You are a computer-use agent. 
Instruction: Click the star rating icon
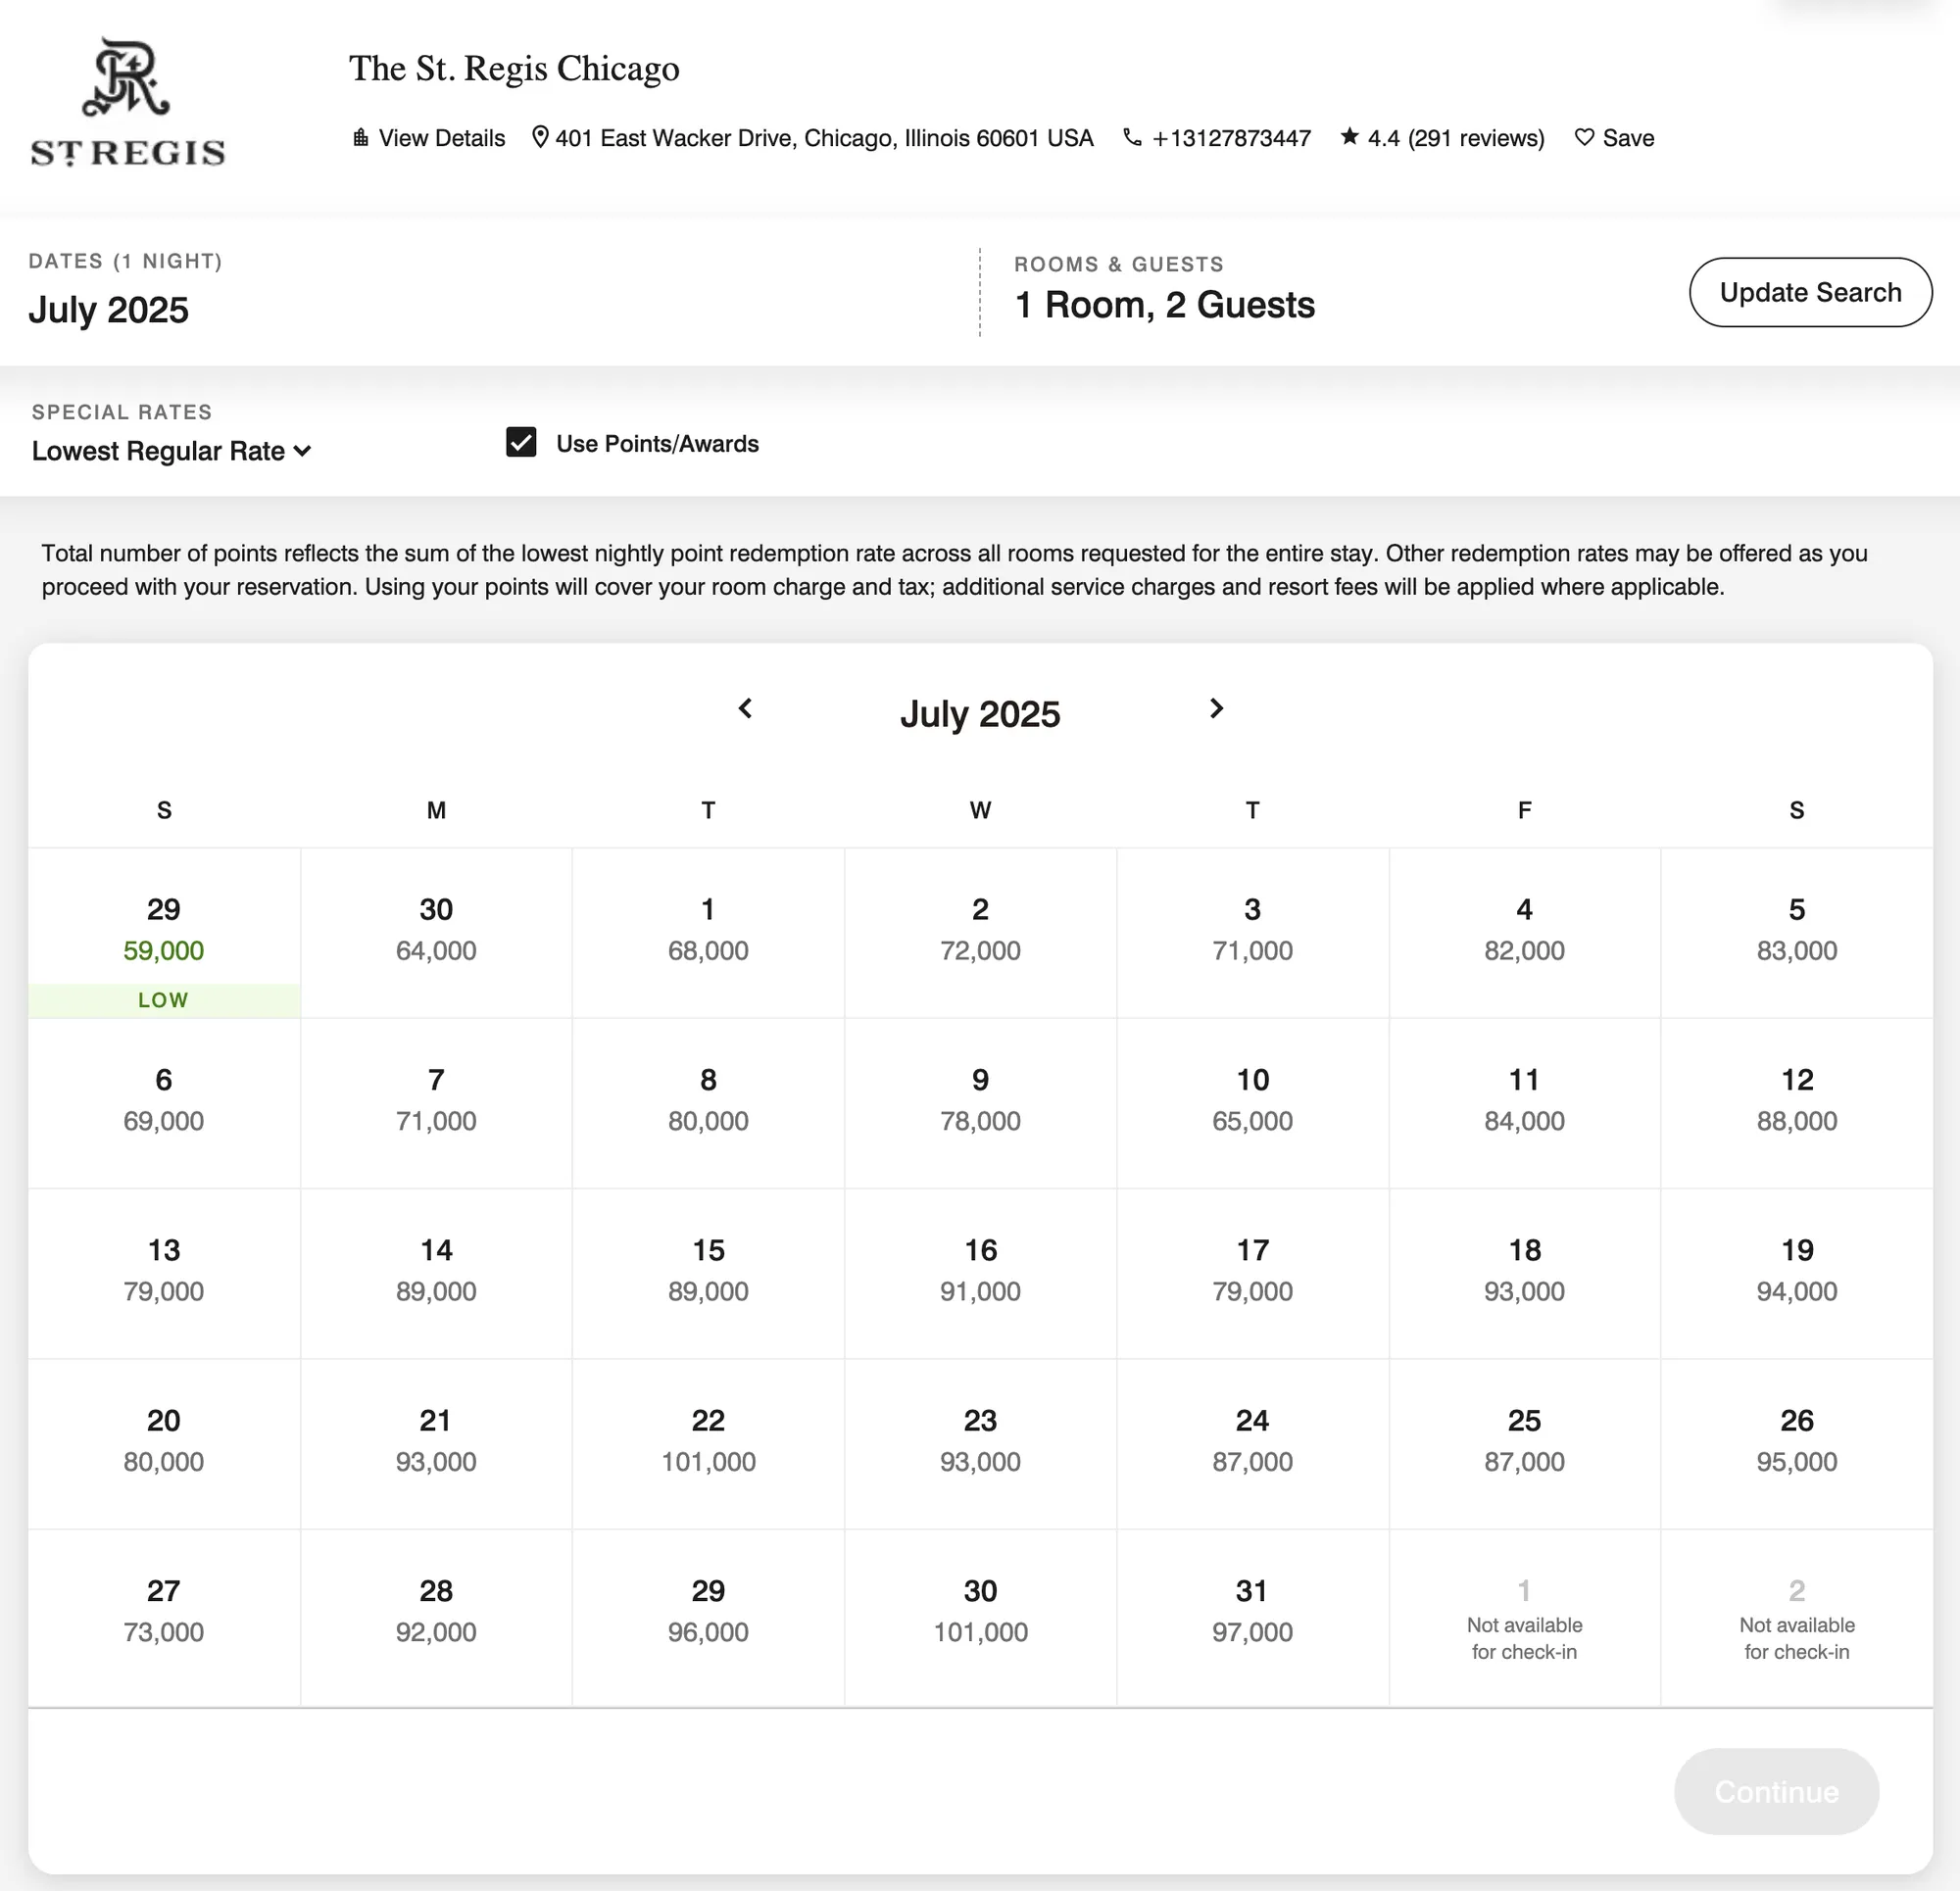point(1349,136)
